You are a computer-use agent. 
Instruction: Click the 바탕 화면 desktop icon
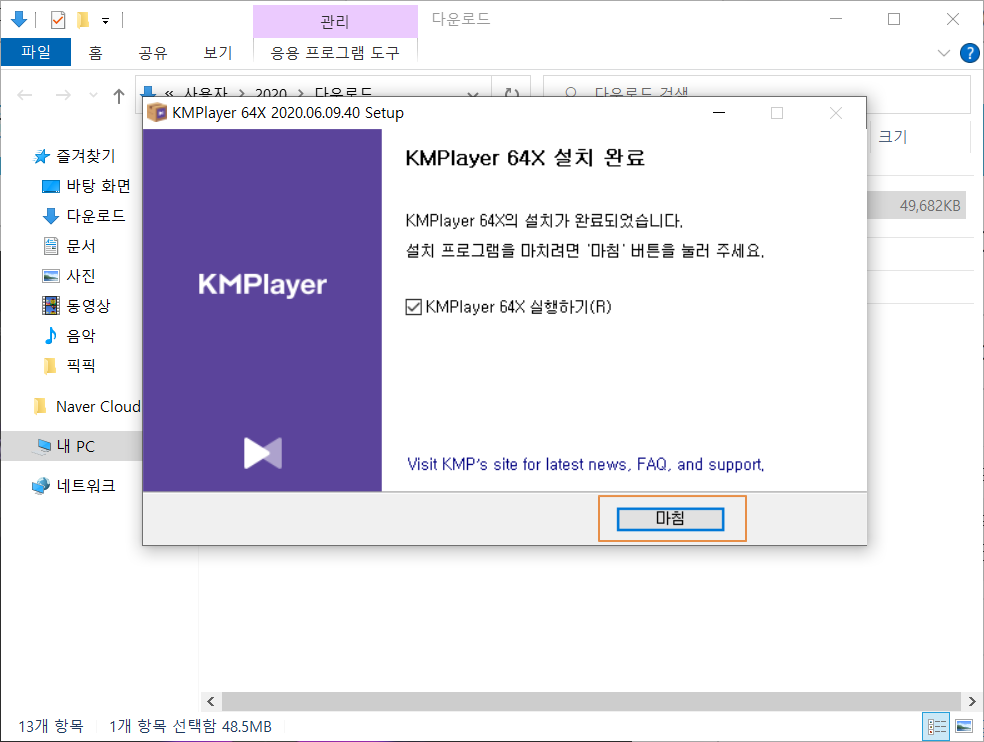[x=51, y=186]
